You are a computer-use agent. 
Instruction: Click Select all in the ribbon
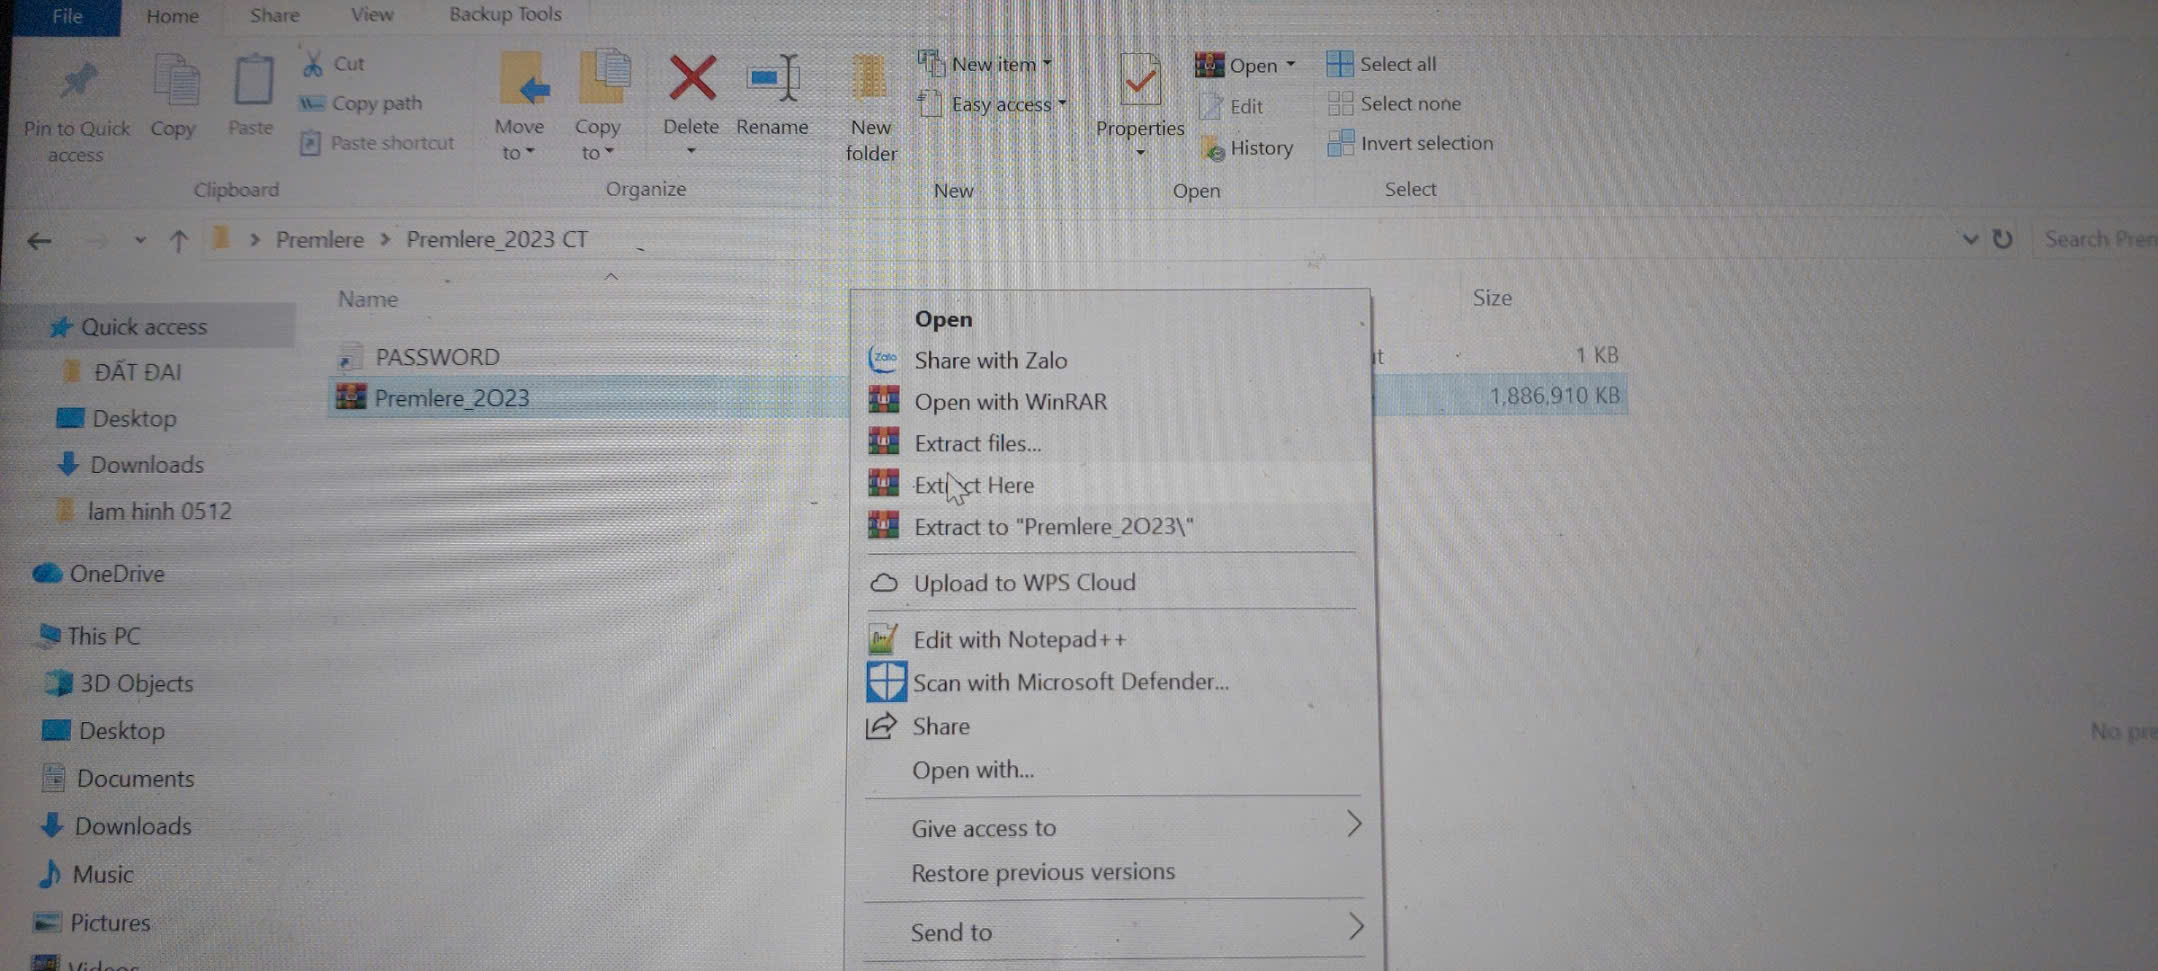coord(1396,65)
